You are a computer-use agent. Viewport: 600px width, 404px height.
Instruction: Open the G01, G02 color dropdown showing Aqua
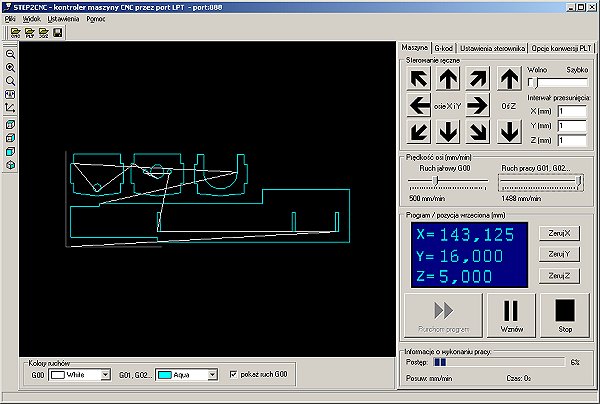212,375
